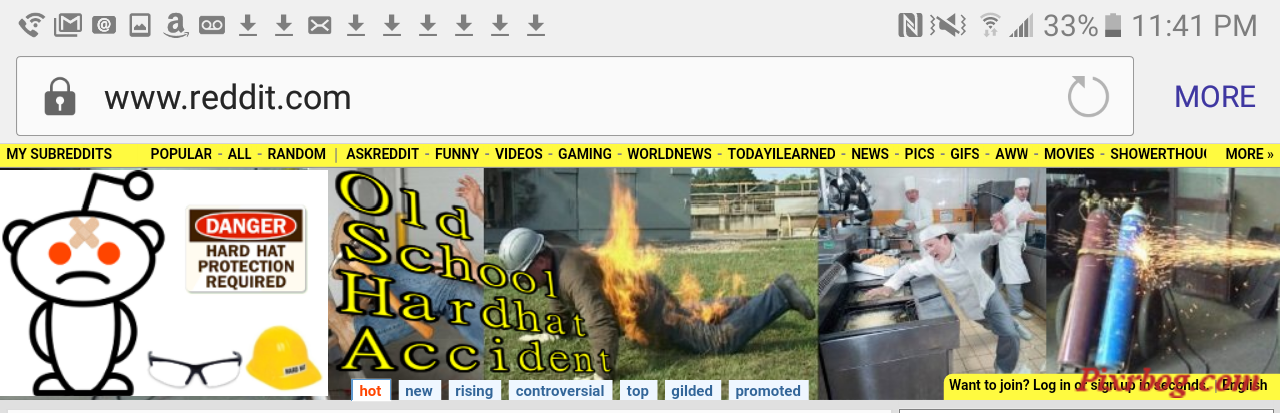The image size is (1280, 413).
Task: Visit FUNNY subreddit link
Action: tap(457, 154)
